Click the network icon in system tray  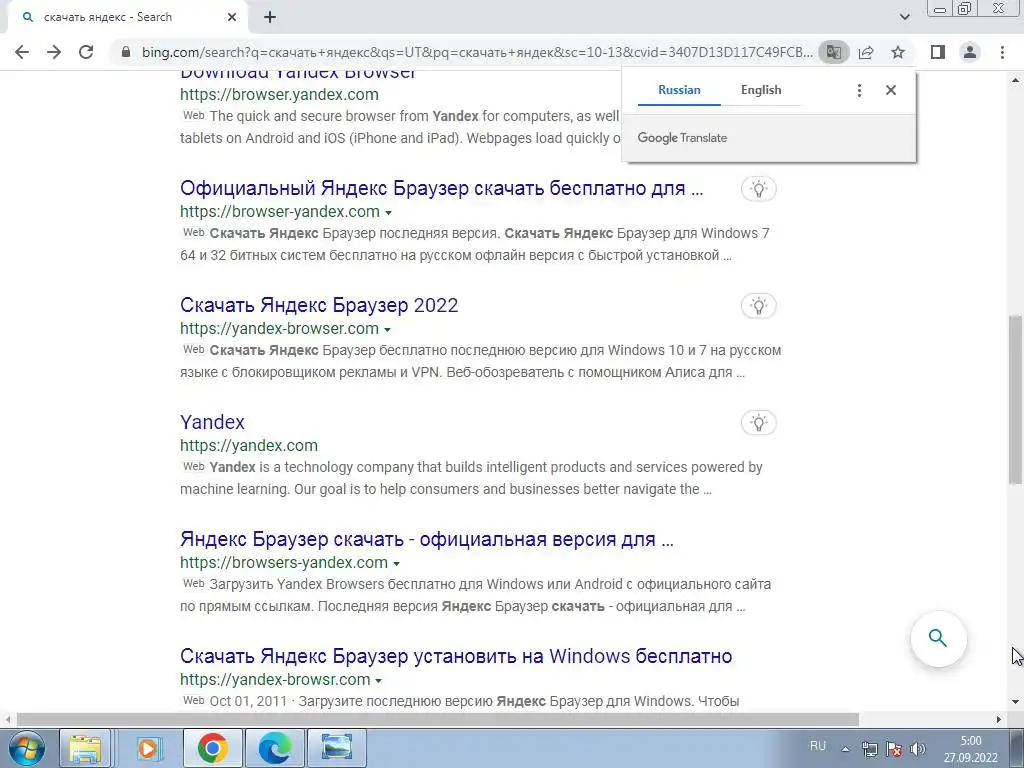[869, 749]
